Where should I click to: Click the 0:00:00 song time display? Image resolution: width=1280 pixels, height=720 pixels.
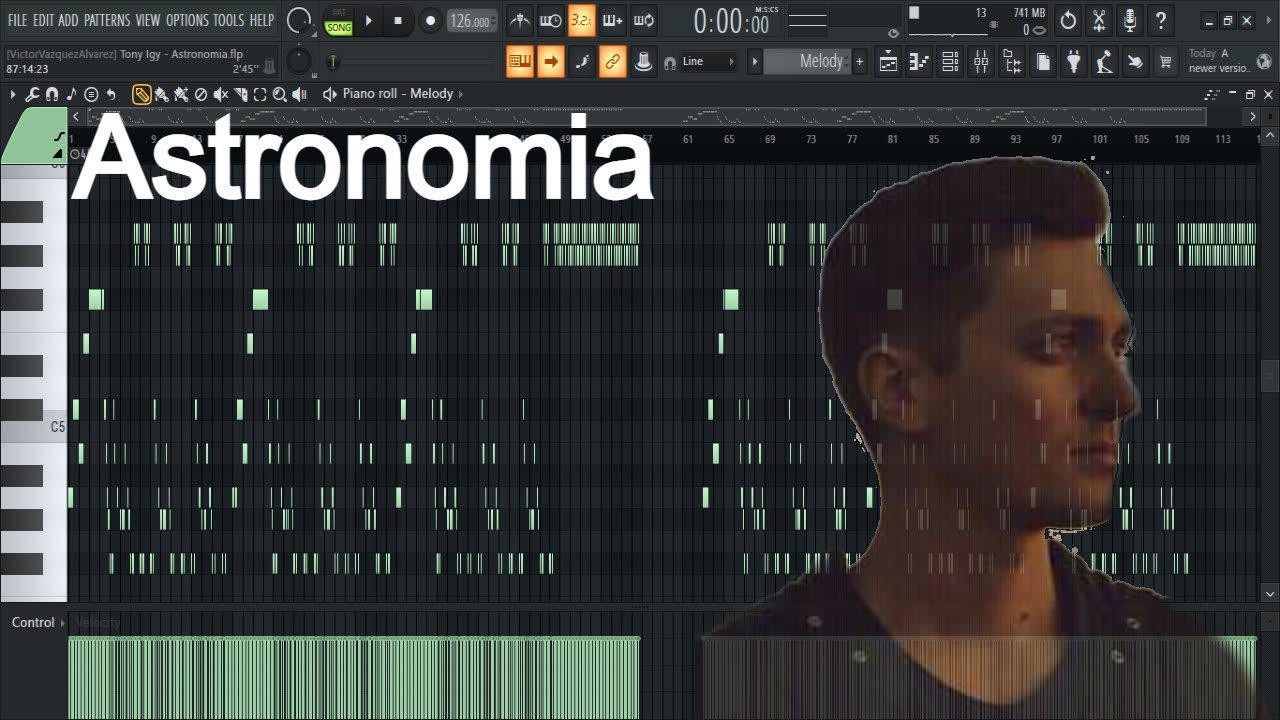coord(733,21)
